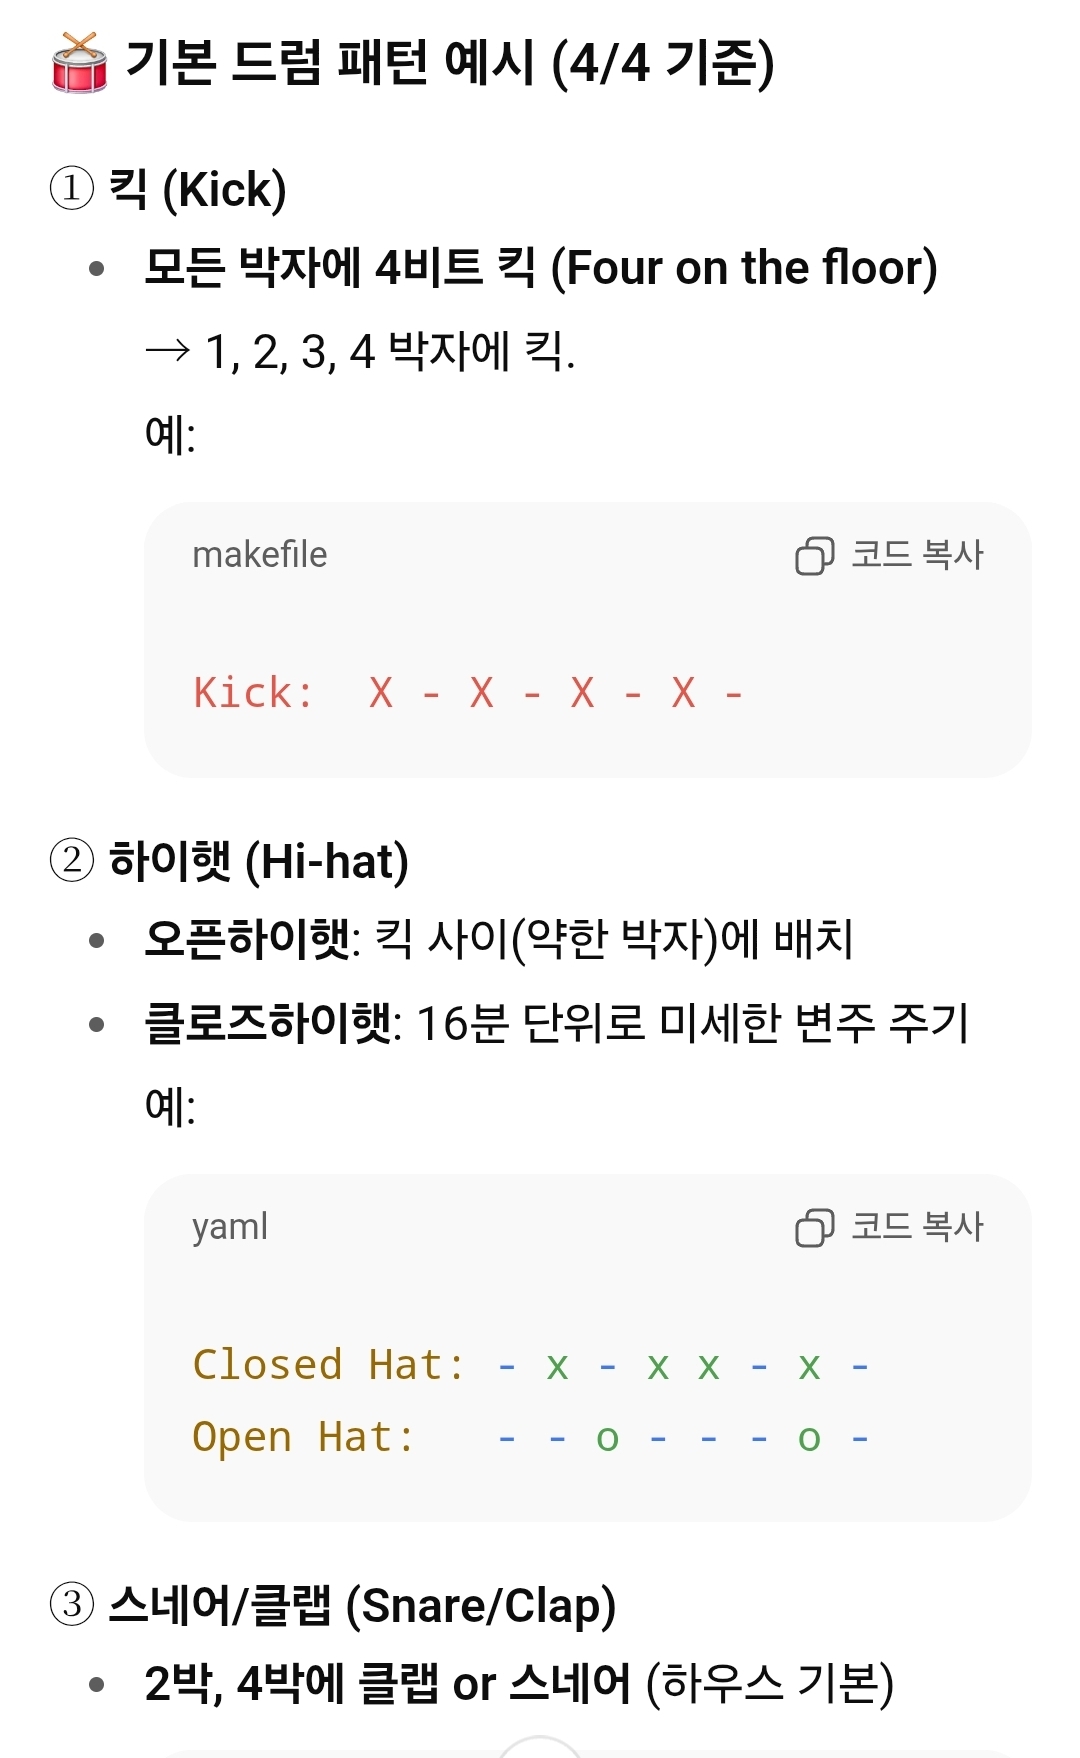1080x1758 pixels.
Task: Tap the Open Hat pattern code line
Action: point(530,1438)
